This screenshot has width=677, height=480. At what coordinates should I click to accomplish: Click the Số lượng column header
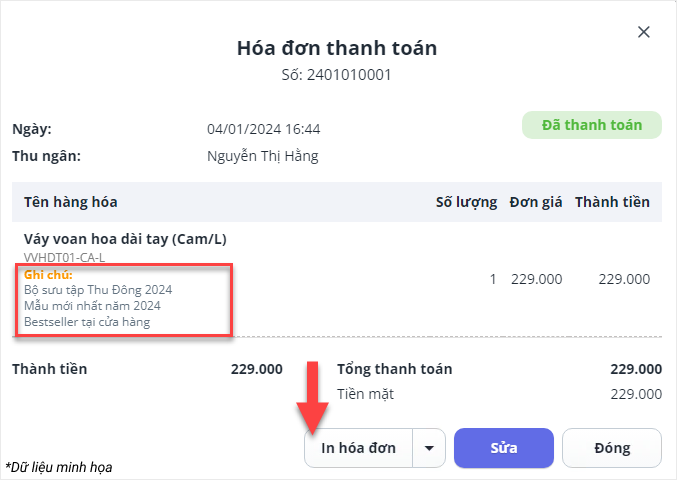tap(466, 202)
